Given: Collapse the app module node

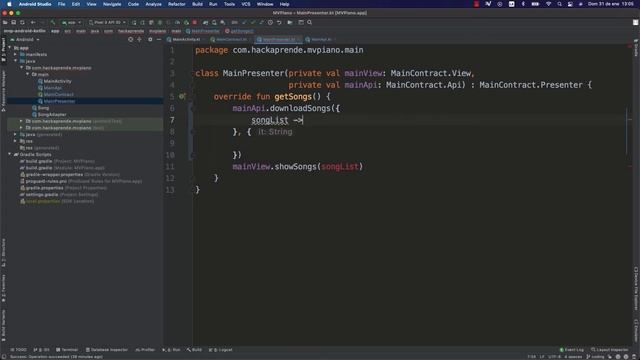Looking at the screenshot, I should point(10,48).
